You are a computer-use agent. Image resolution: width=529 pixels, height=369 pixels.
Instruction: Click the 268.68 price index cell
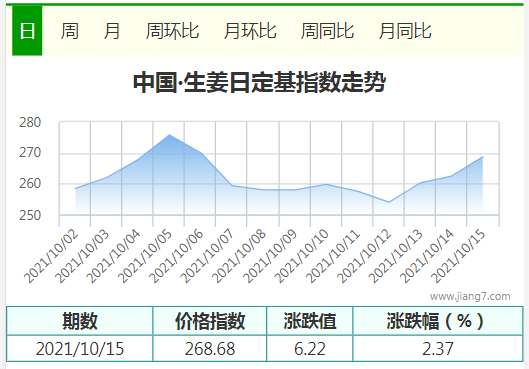pyautogui.click(x=210, y=349)
